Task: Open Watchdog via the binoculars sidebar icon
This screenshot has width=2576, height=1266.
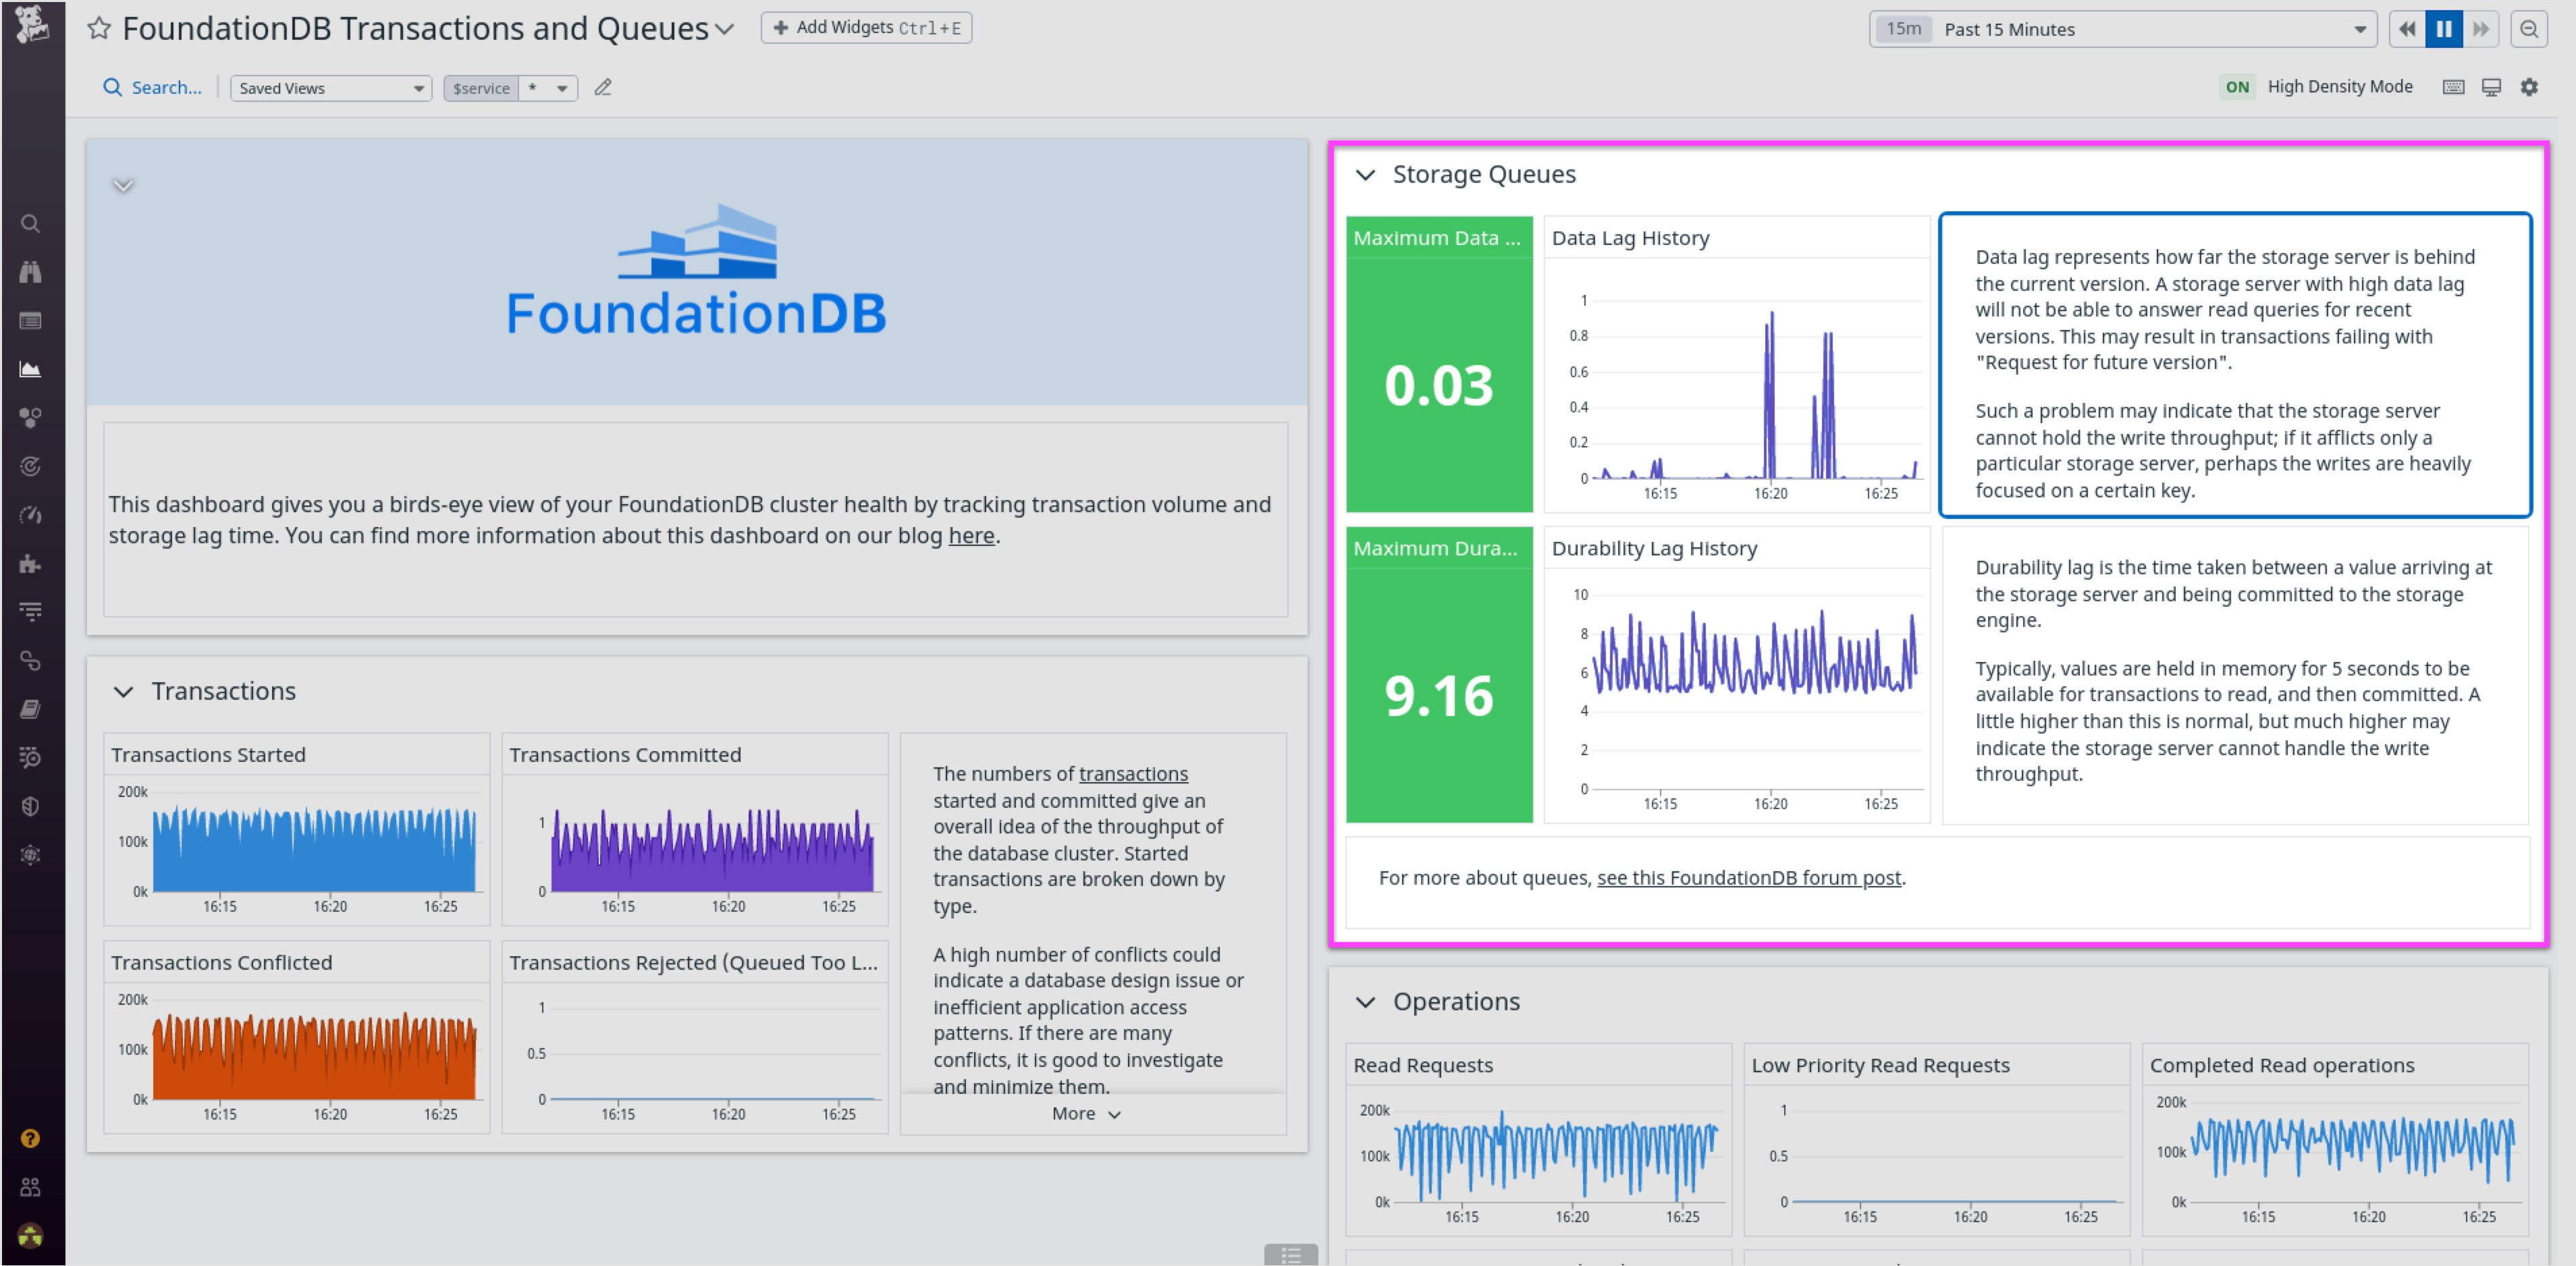Action: (x=31, y=271)
